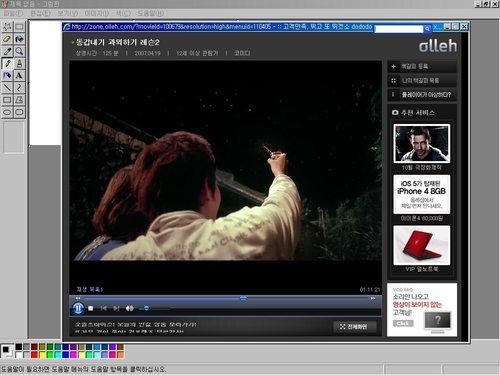Click the next track button in player
The height and width of the screenshot is (375, 500).
coord(116,308)
